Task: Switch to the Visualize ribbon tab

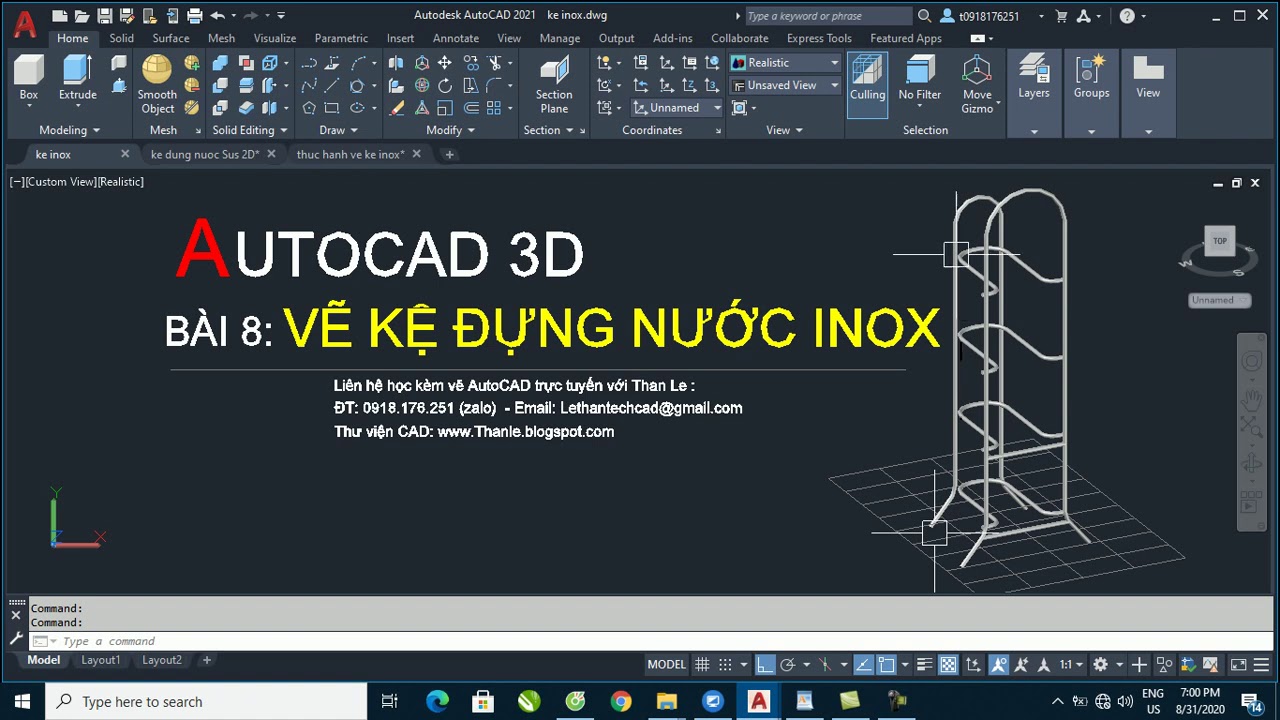Action: tap(274, 38)
